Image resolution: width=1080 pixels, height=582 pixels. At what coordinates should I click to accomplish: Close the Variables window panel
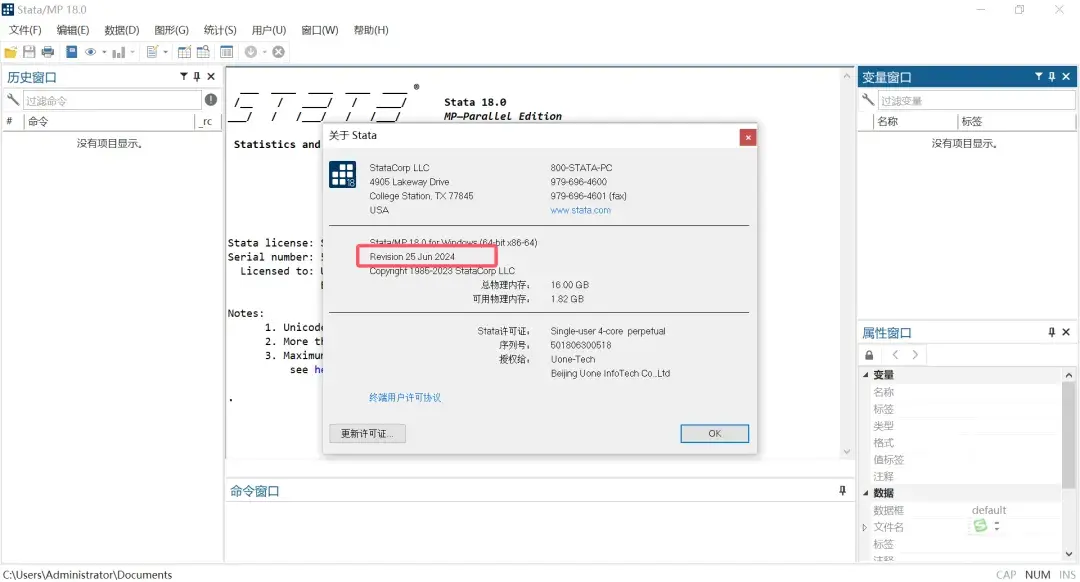tap(1066, 76)
